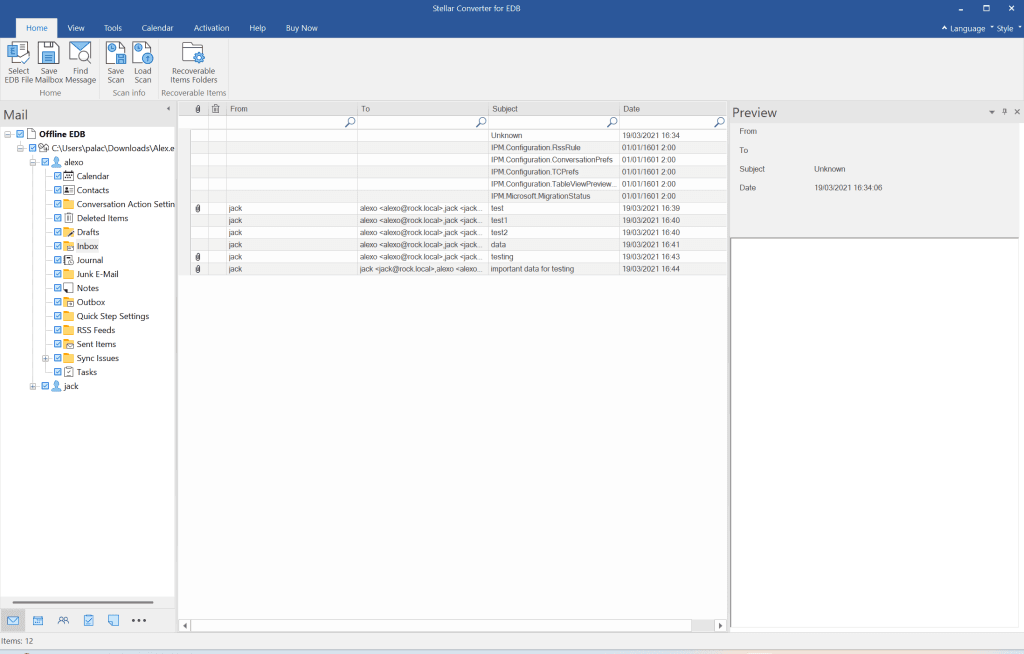The width and height of the screenshot is (1024, 654).
Task: Select email with subject 'test2'
Action: 458,233
